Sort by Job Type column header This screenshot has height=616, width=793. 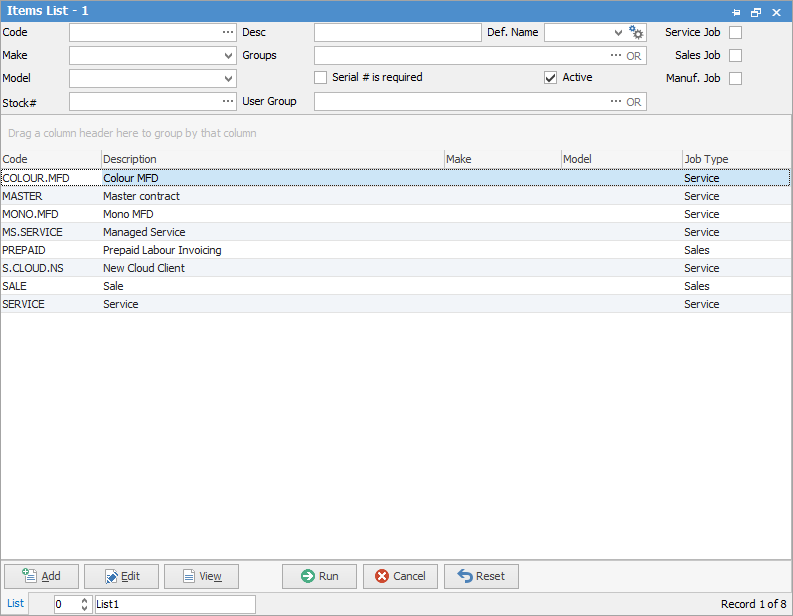point(736,159)
